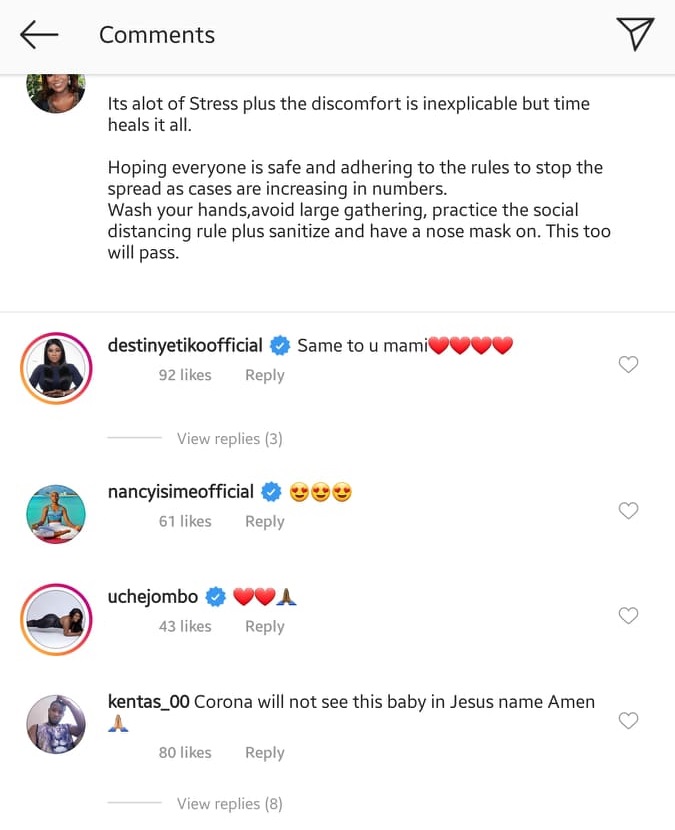Image resolution: width=675 pixels, height=830 pixels.
Task: Open destinyetikoofficial's profile picture
Action: 56,368
